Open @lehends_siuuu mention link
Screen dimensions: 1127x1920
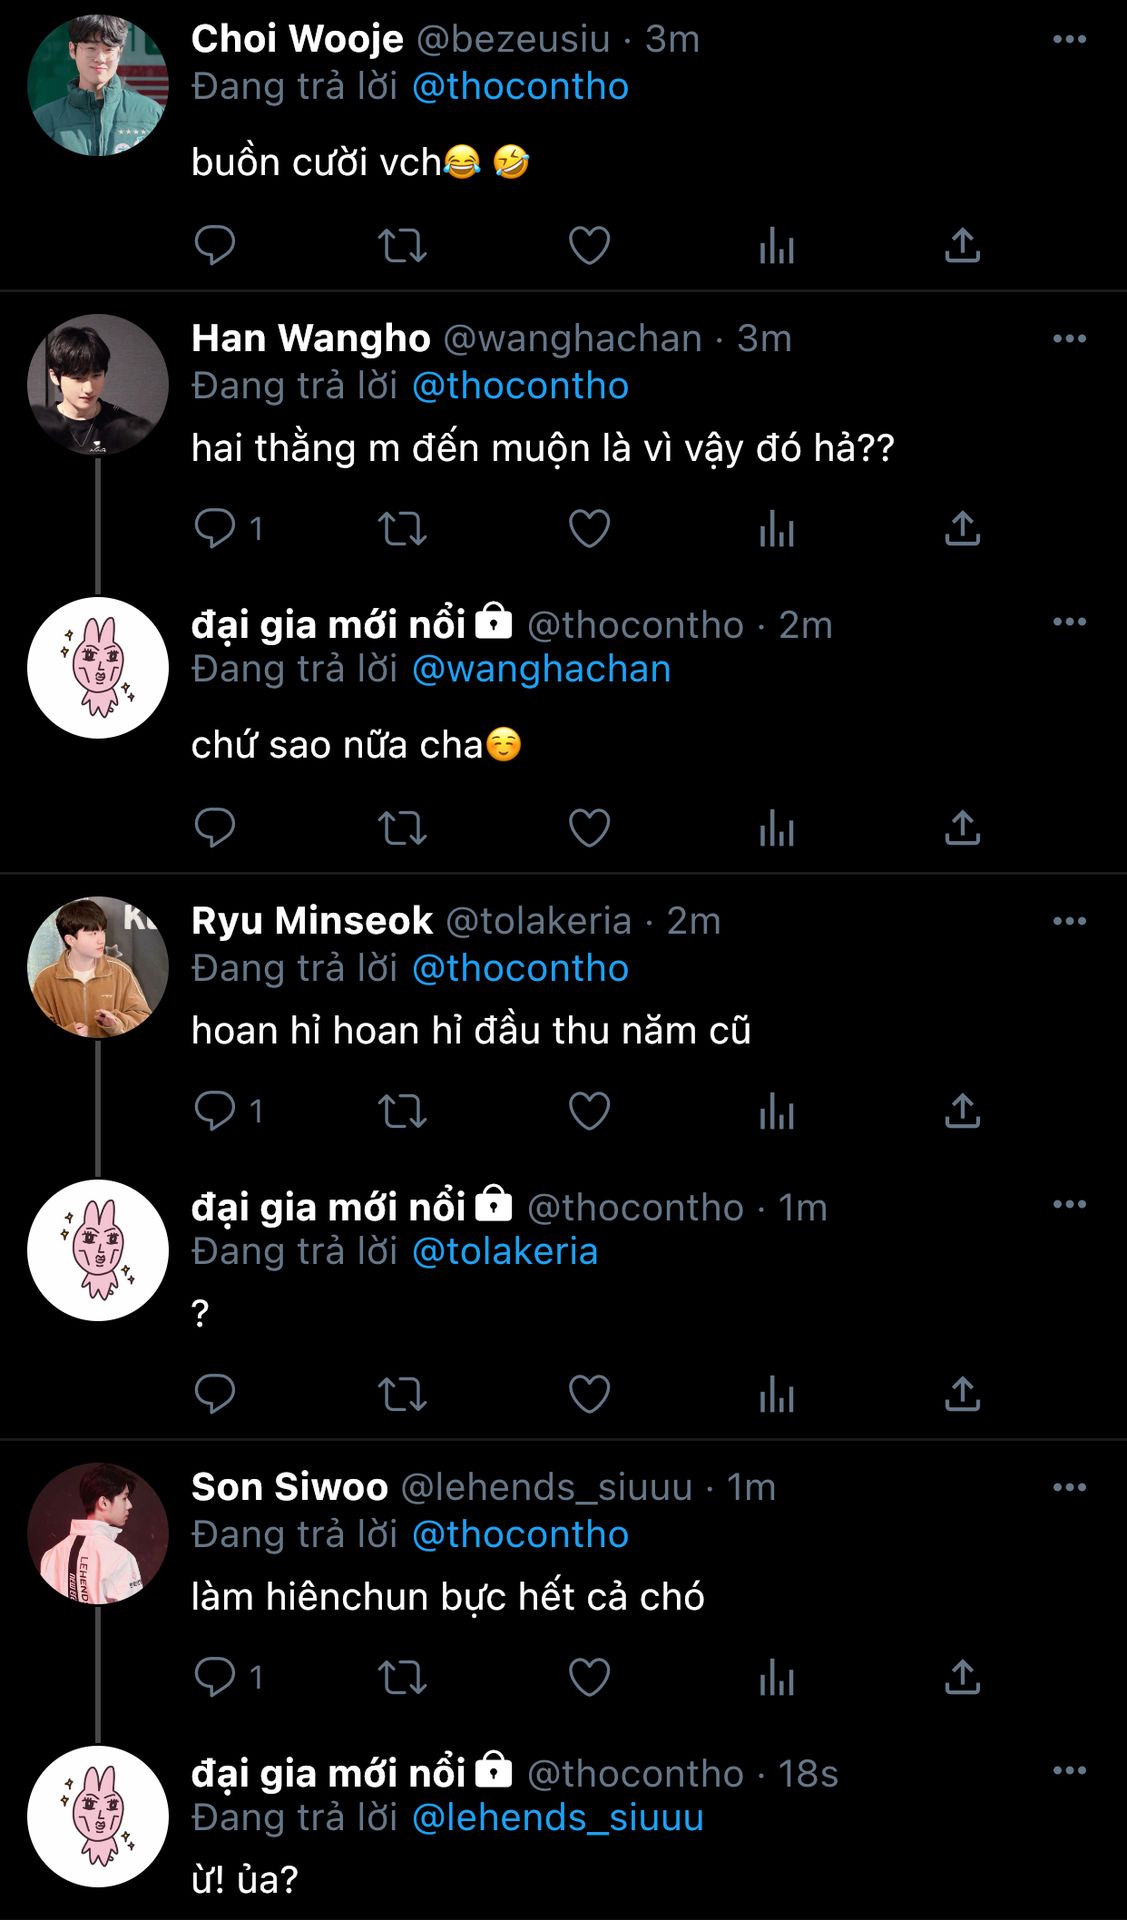557,1817
